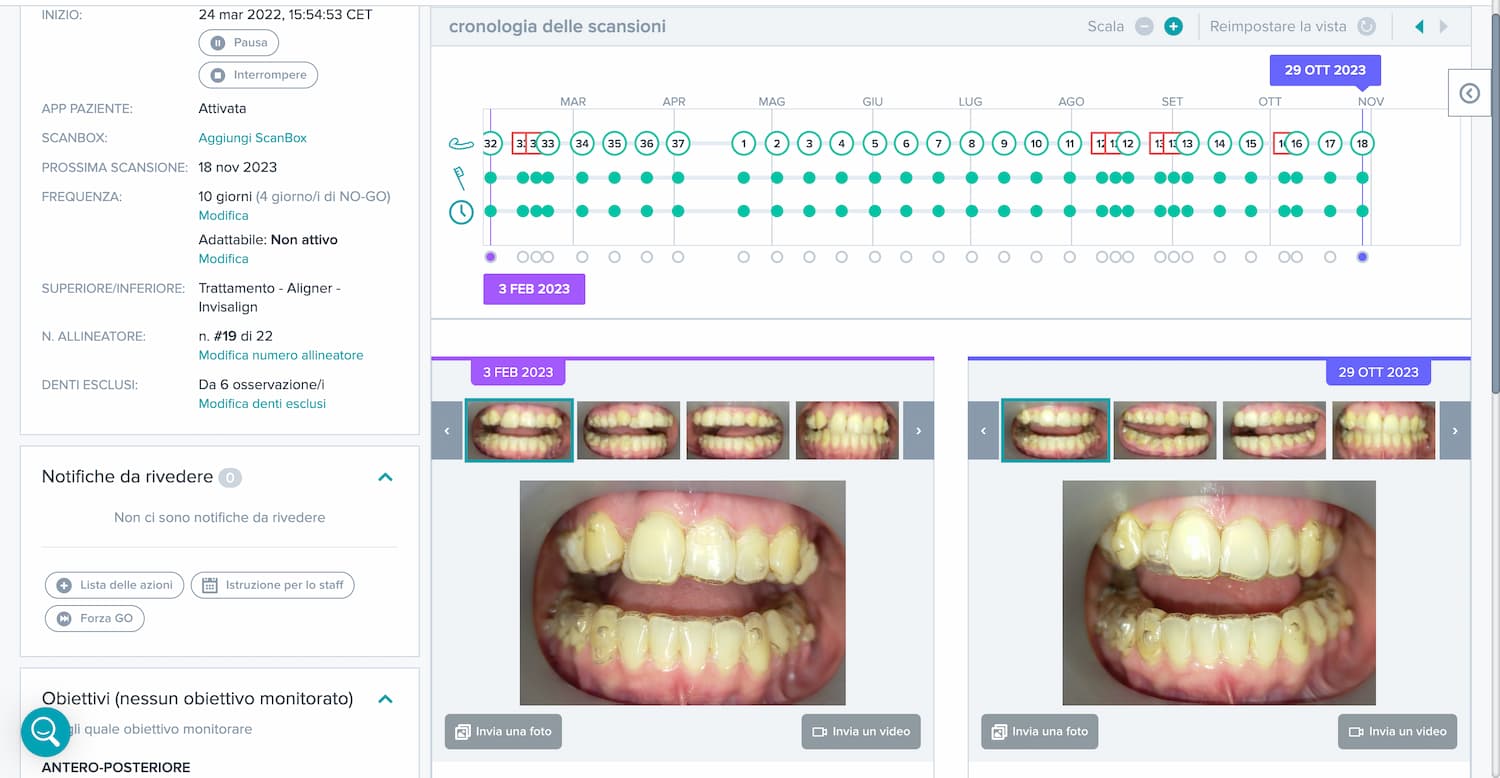Collapse the side panel arrow button
The width and height of the screenshot is (1500, 778).
(x=1469, y=93)
